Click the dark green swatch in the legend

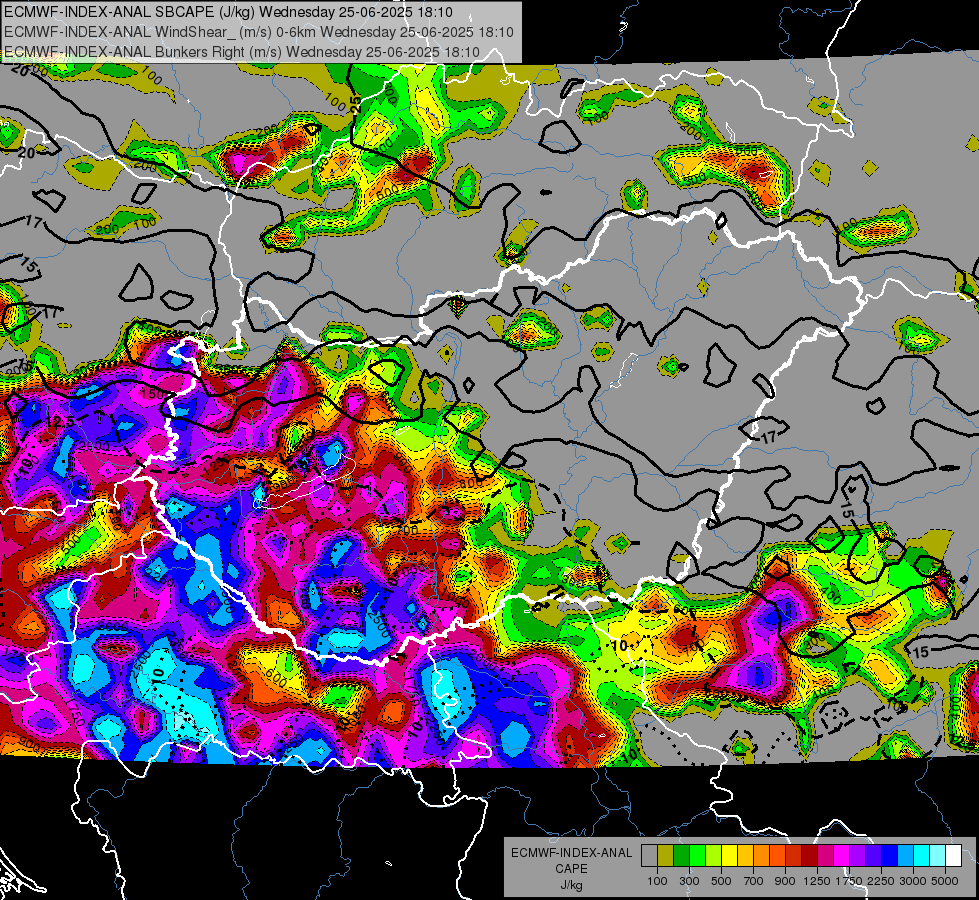click(x=682, y=856)
